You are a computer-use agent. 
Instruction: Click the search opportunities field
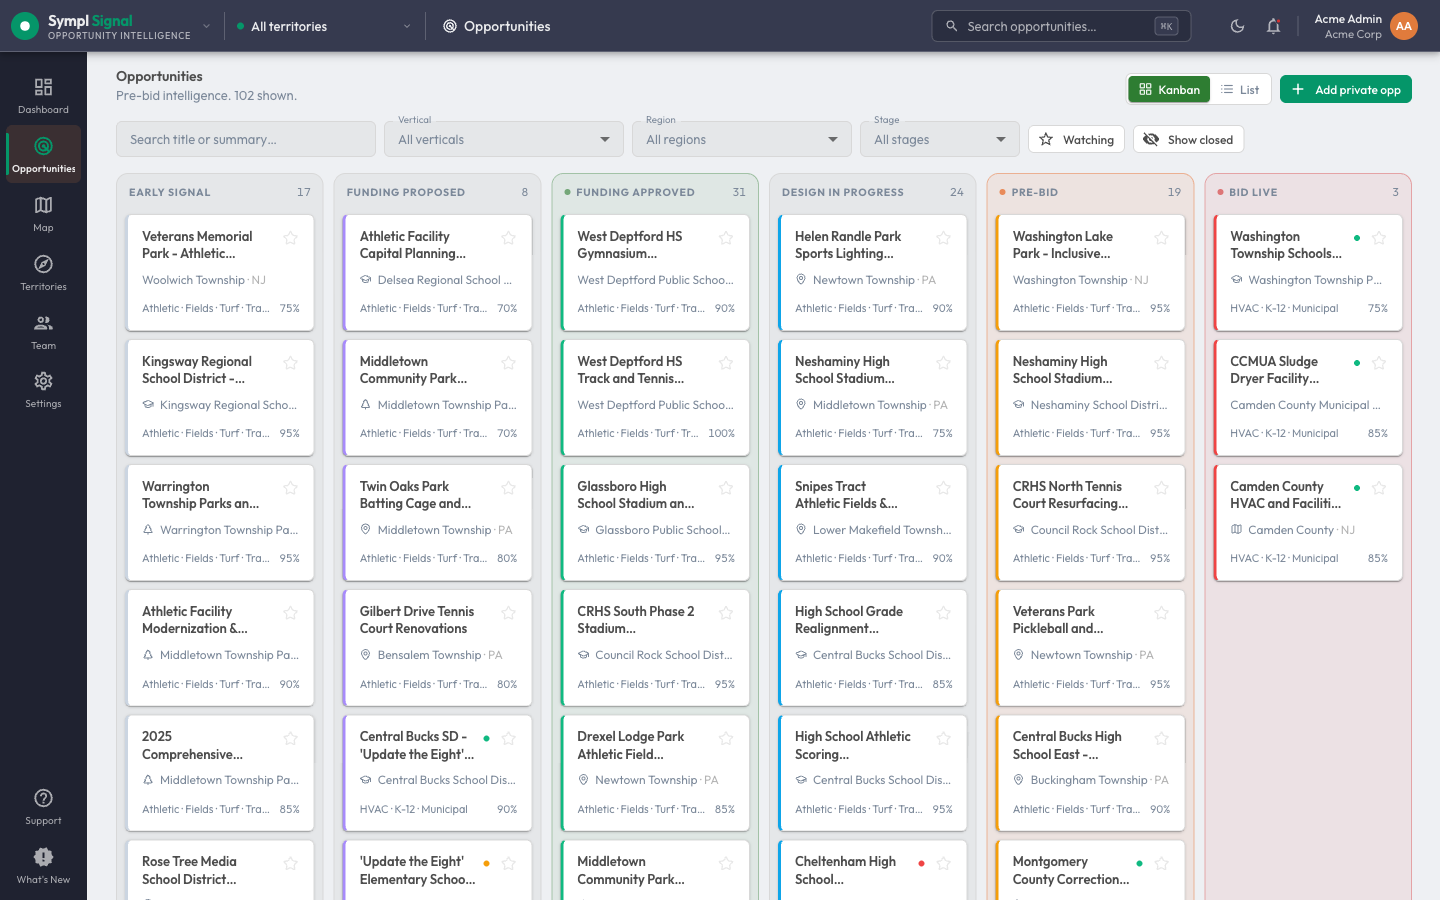pyautogui.click(x=1061, y=26)
